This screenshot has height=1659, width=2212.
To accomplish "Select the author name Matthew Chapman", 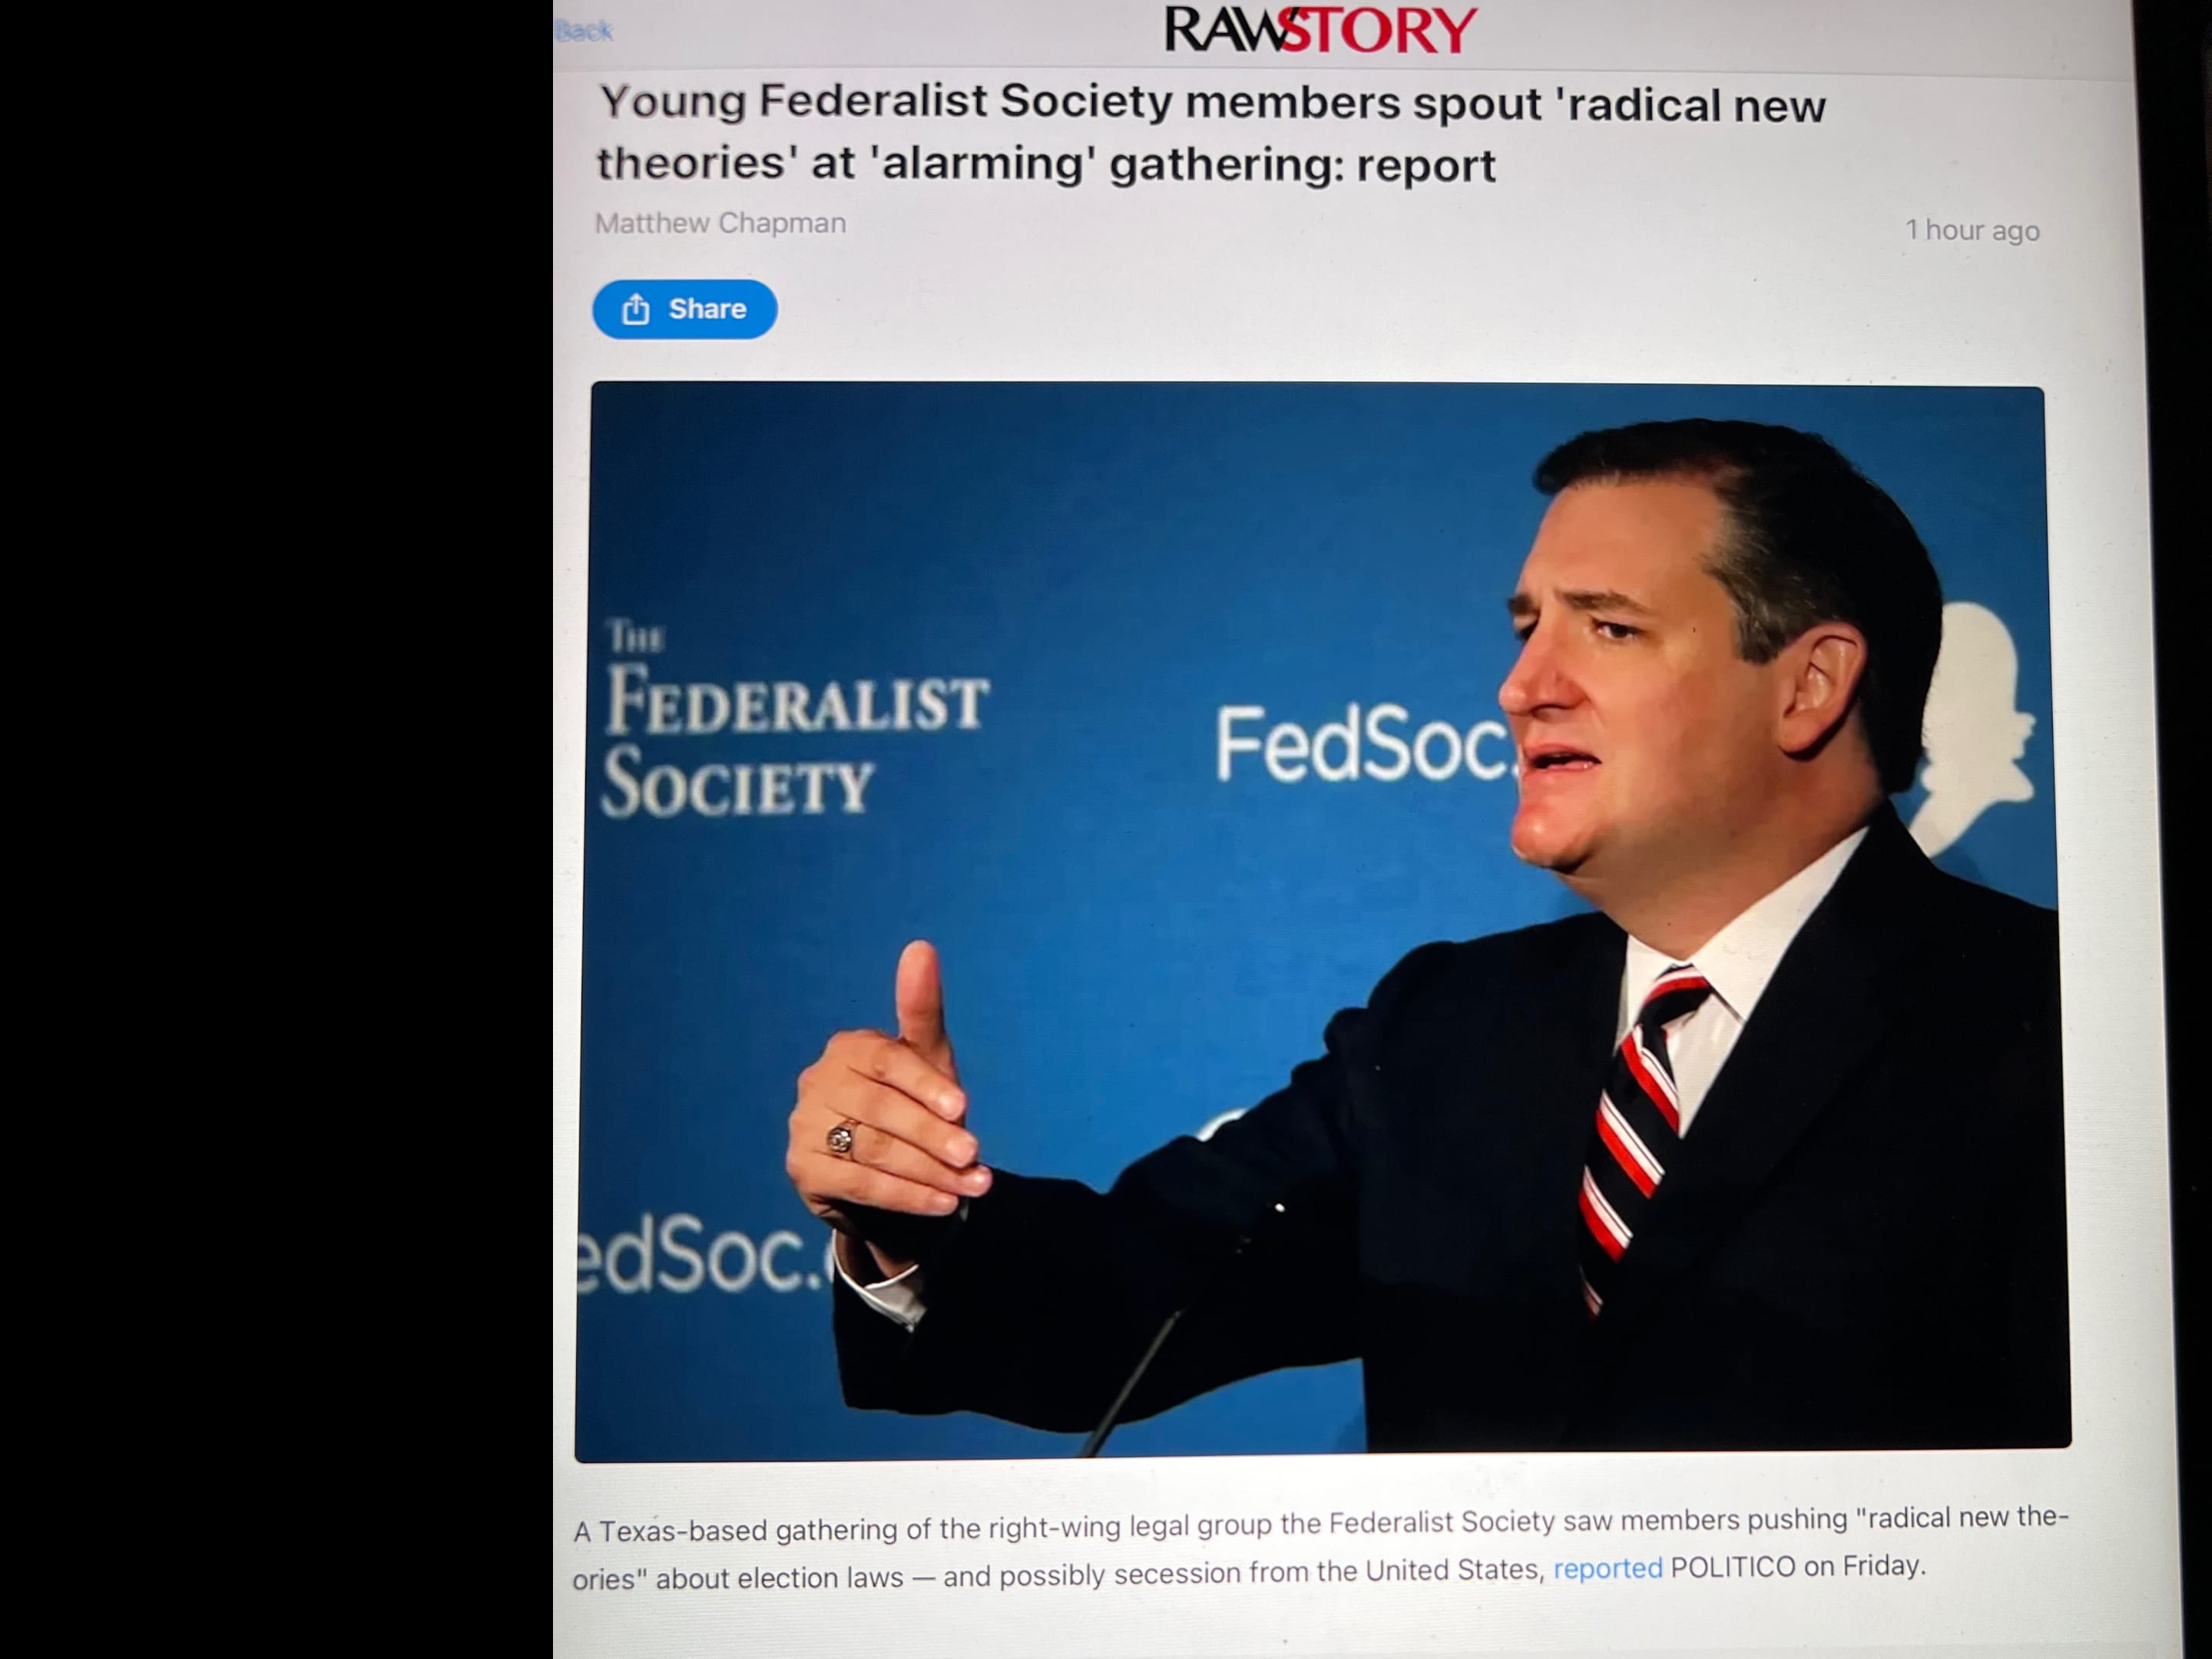I will pyautogui.click(x=720, y=223).
